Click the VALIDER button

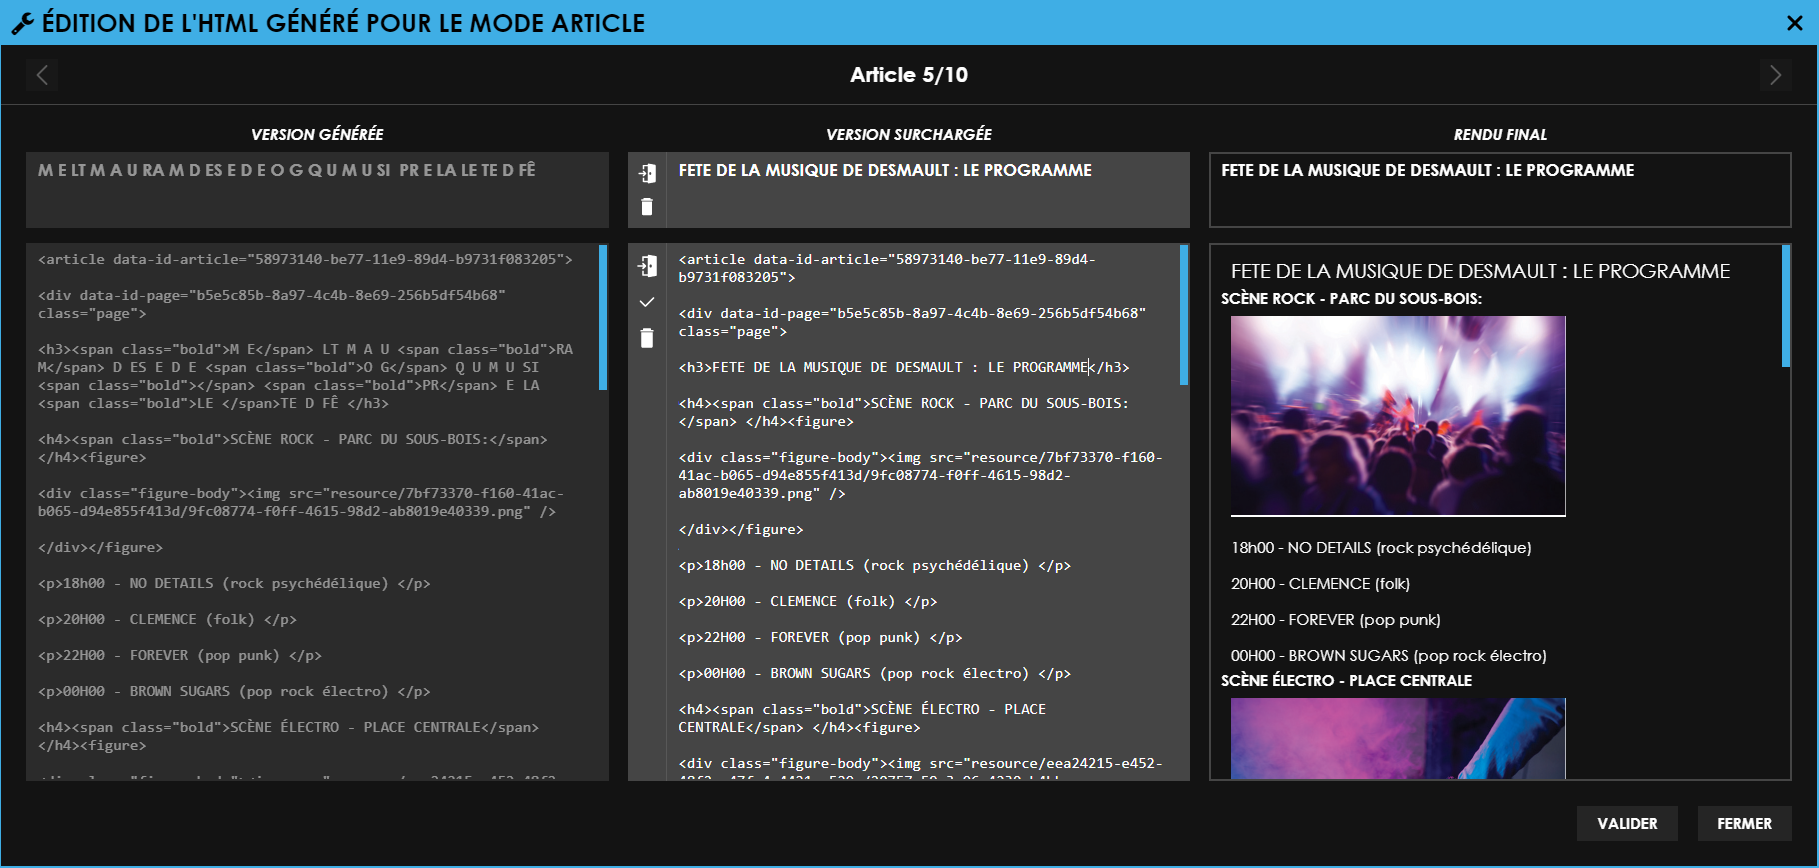tap(1627, 824)
